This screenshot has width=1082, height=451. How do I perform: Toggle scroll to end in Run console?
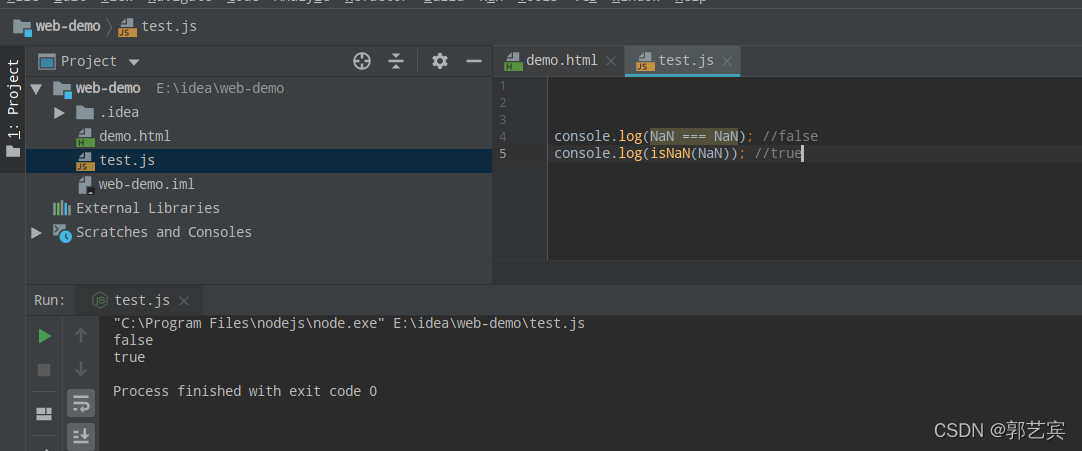point(81,436)
